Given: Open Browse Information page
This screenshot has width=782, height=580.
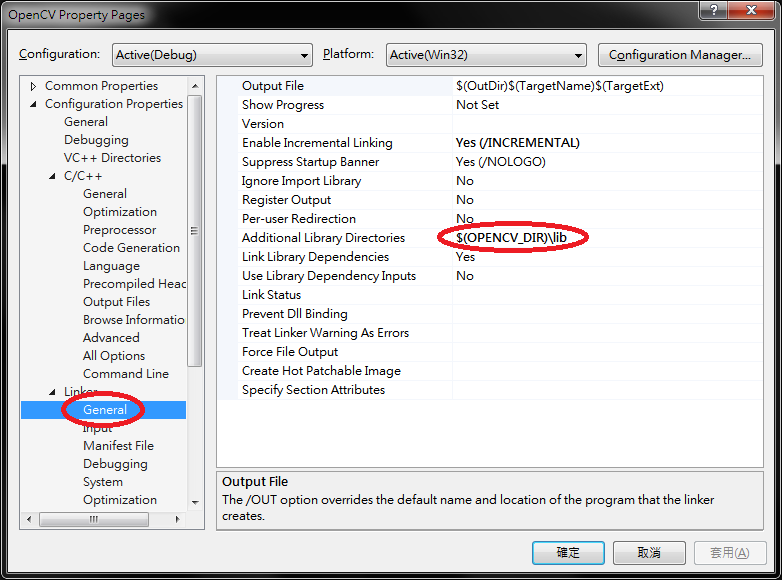Looking at the screenshot, I should click(x=134, y=320).
